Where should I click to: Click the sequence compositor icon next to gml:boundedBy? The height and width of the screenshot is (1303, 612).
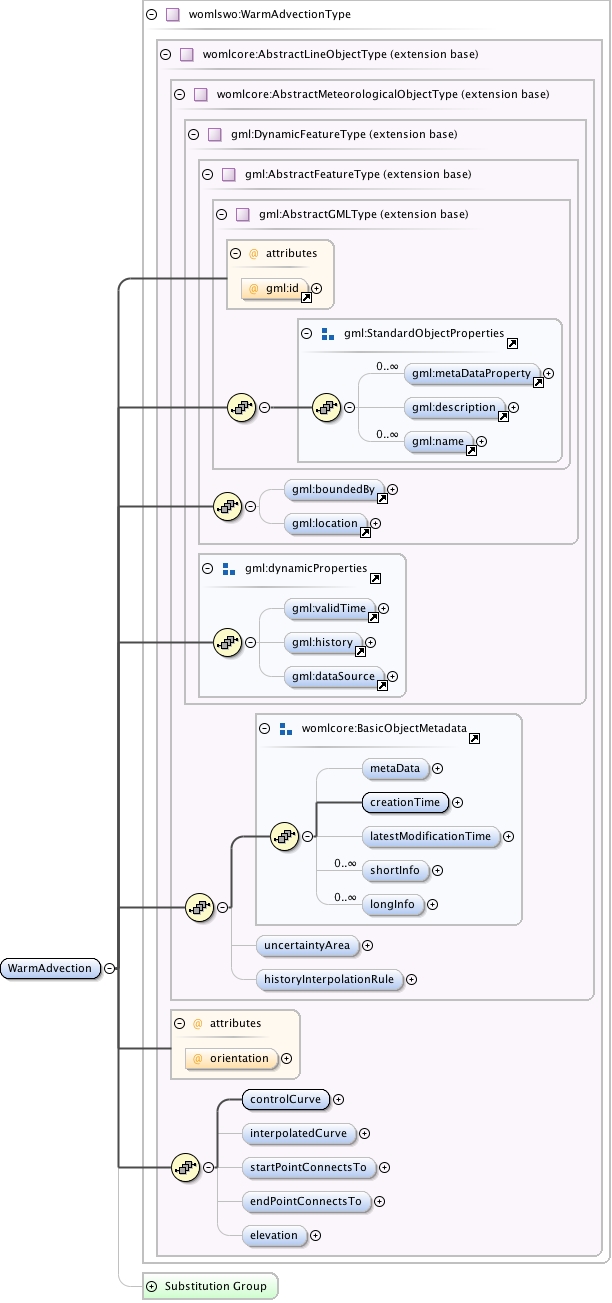[227, 507]
